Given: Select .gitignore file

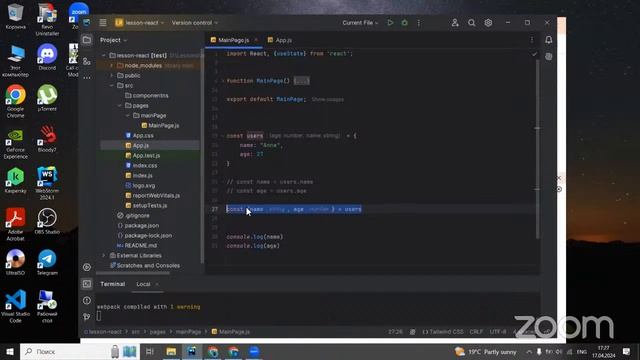Looking at the screenshot, I should click(x=133, y=216).
